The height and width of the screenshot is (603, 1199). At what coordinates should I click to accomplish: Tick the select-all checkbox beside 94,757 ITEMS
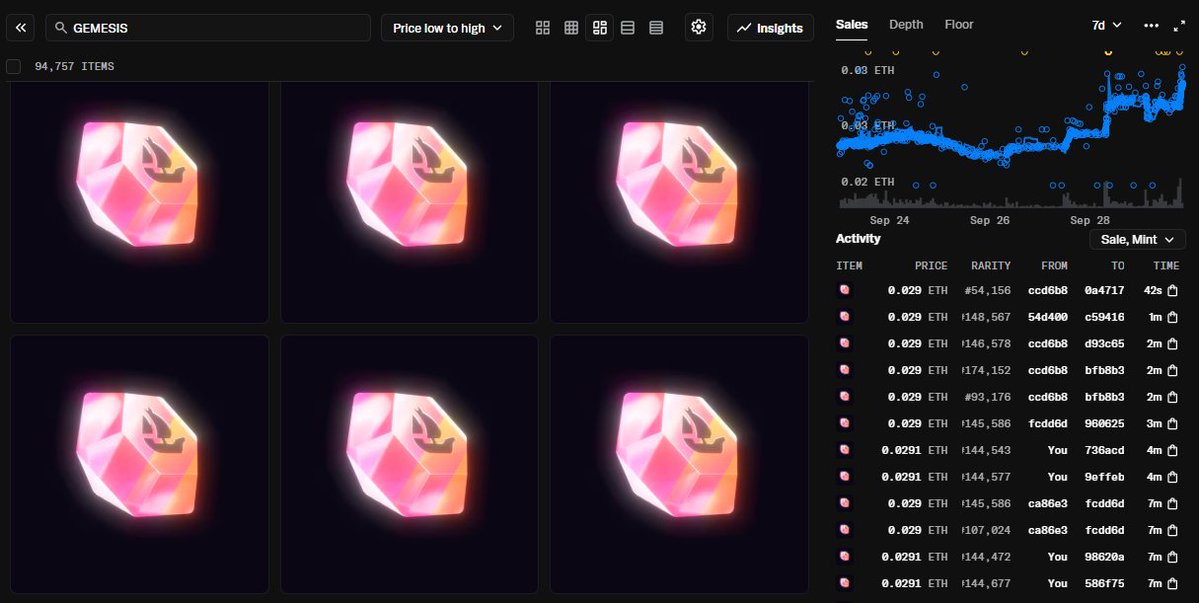(x=13, y=66)
